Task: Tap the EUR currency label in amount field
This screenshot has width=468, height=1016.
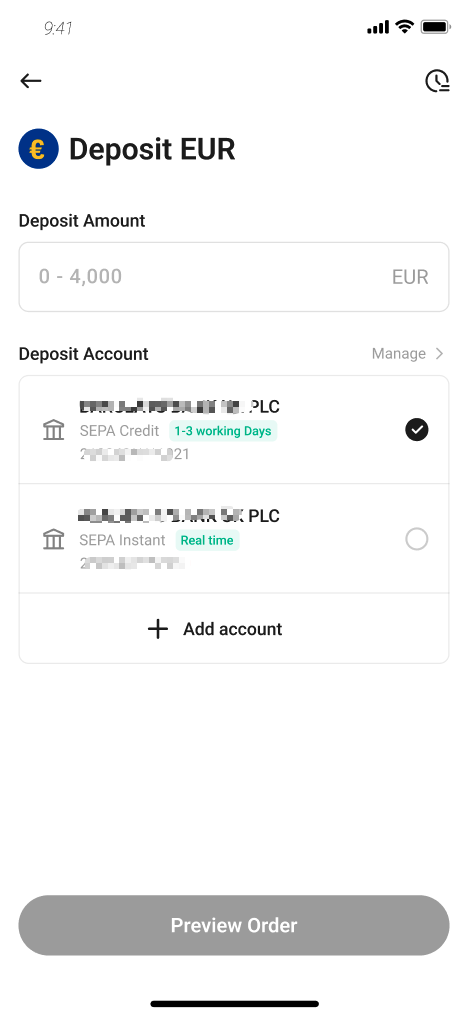Action: [410, 277]
